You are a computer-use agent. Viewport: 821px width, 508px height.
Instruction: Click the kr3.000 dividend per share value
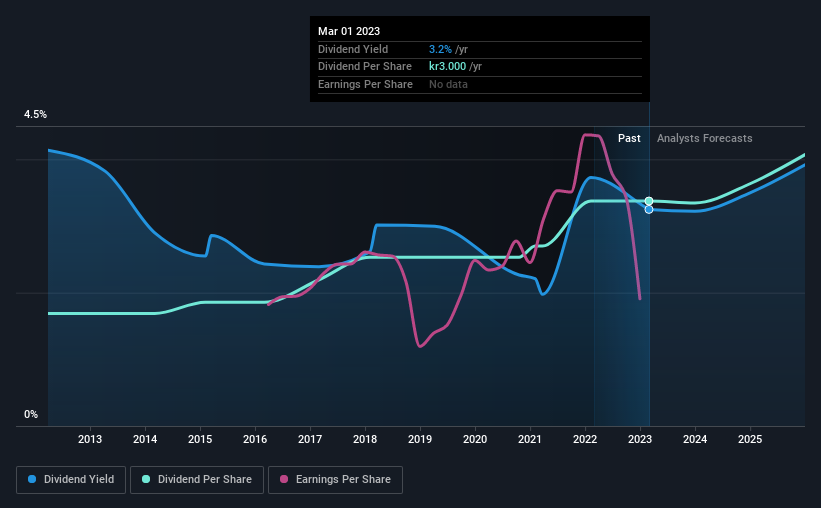[x=447, y=67]
